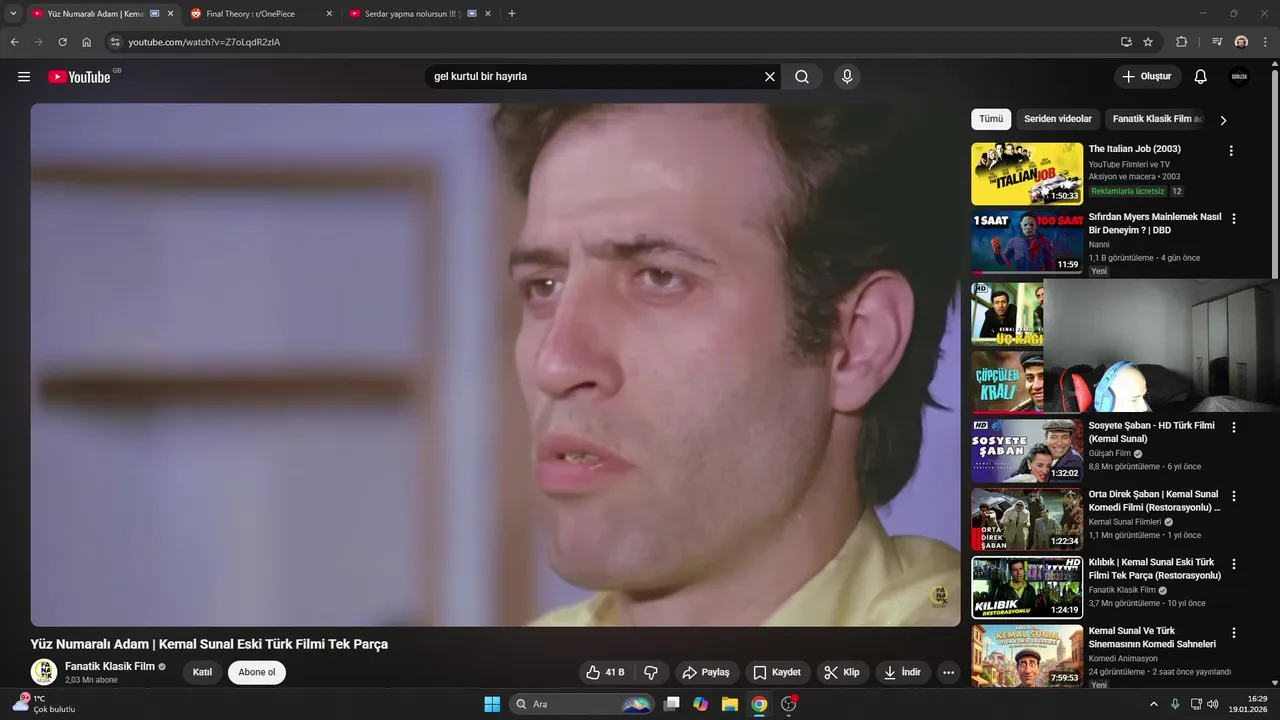Open Windows Start menu
This screenshot has width=1280, height=720.
pos(492,704)
